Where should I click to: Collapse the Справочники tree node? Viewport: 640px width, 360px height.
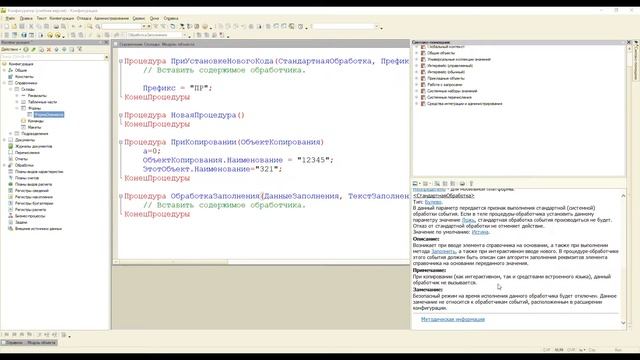[4, 83]
